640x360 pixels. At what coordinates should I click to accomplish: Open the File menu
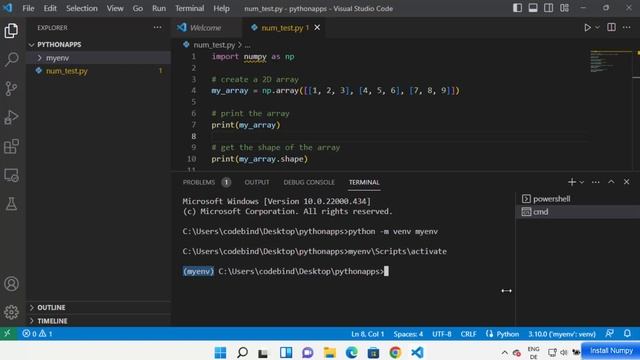click(28, 8)
